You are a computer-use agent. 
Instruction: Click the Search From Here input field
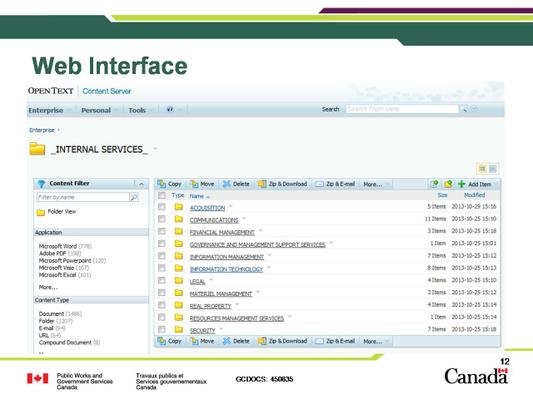click(402, 109)
